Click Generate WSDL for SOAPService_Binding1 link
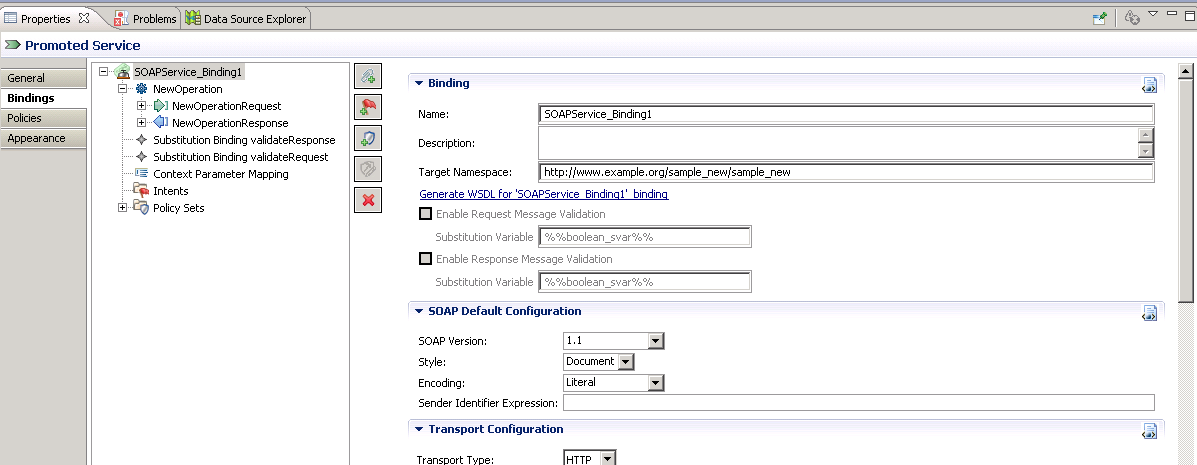The width and height of the screenshot is (1197, 465). pyautogui.click(x=543, y=194)
